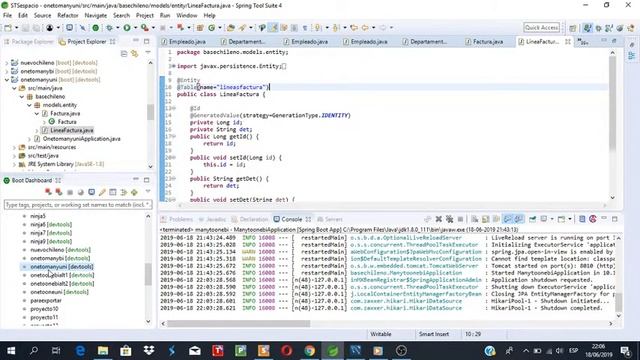Viewport: 640px width, 360px height.
Task: Select onetomanyuni in the Boot Dashboard
Action: [x=61, y=267]
